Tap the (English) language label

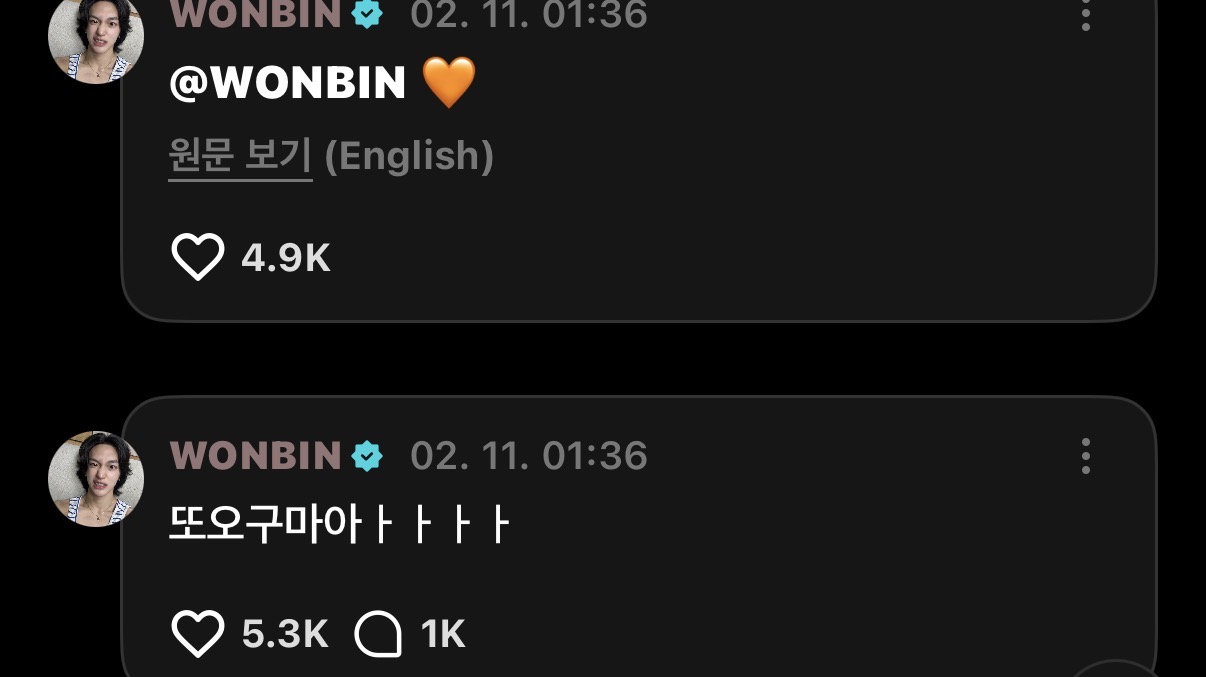click(410, 156)
